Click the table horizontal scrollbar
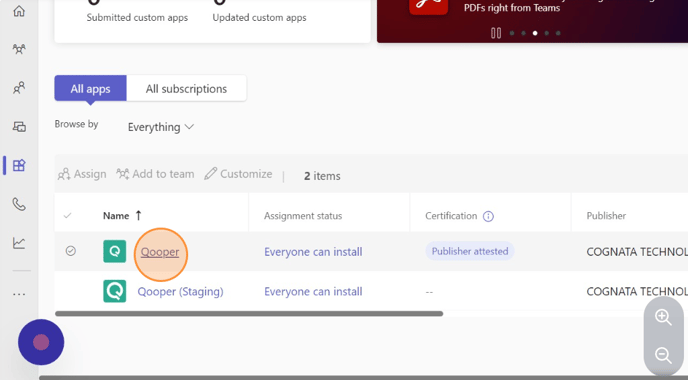688x380 pixels. pos(249,314)
